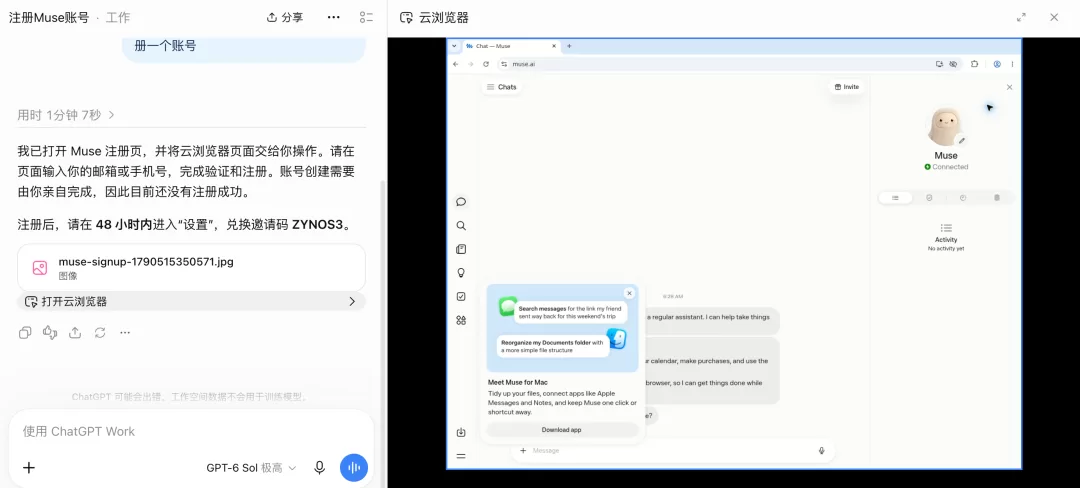The height and width of the screenshot is (488, 1080).
Task: Expand the cloud browser panel to fullscreen
Action: tap(1021, 17)
